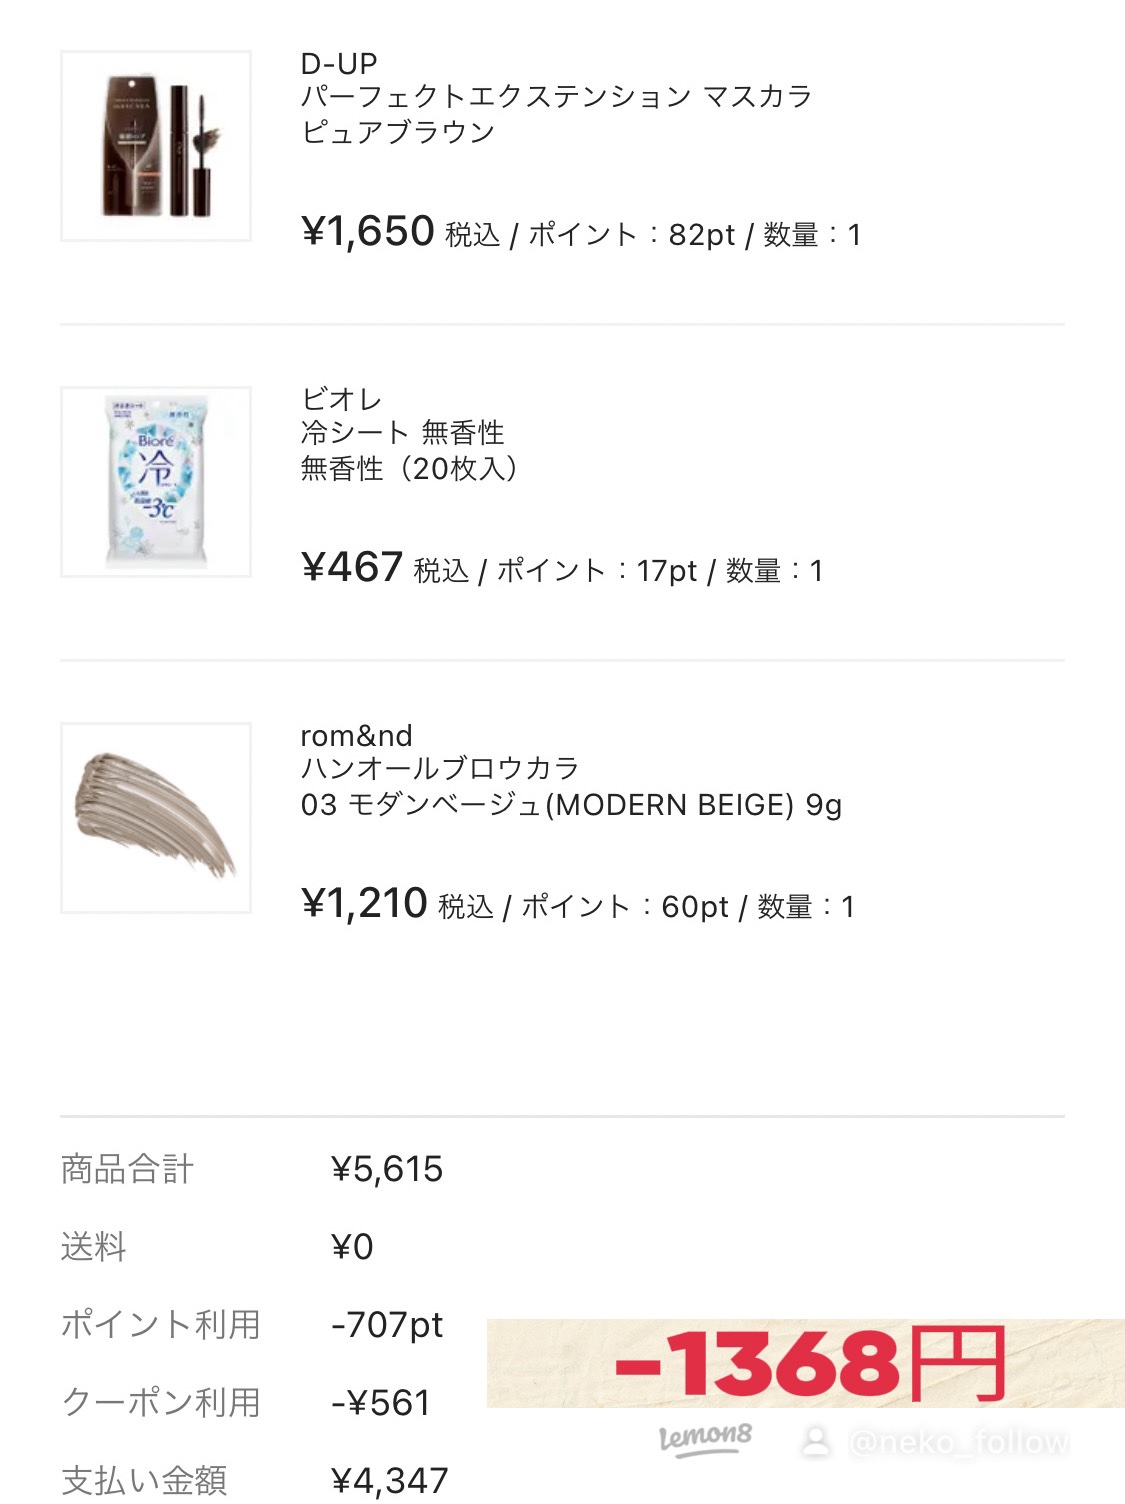Click the ¥1,210 brow color price
This screenshot has height=1504, width=1125.
(364, 904)
